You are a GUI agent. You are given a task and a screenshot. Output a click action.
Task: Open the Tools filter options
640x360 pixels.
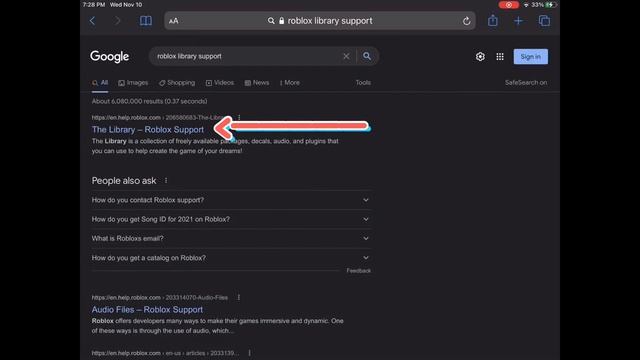(x=363, y=82)
